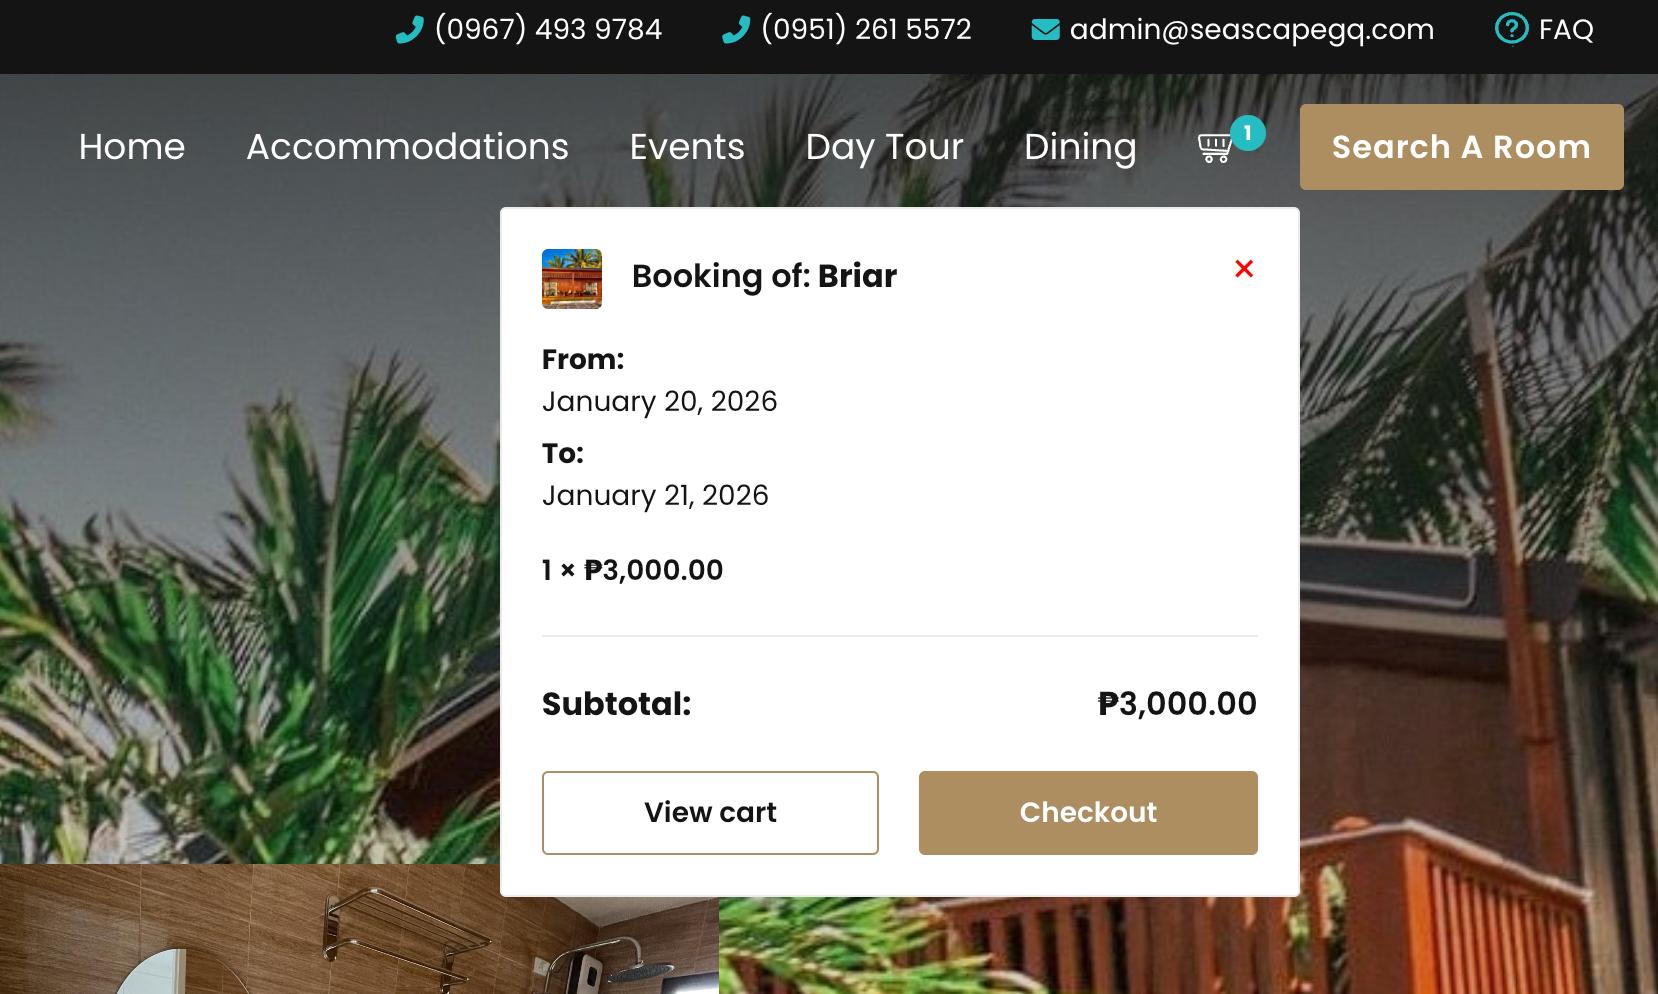Open the Accommodations menu
This screenshot has width=1658, height=994.
[x=407, y=147]
